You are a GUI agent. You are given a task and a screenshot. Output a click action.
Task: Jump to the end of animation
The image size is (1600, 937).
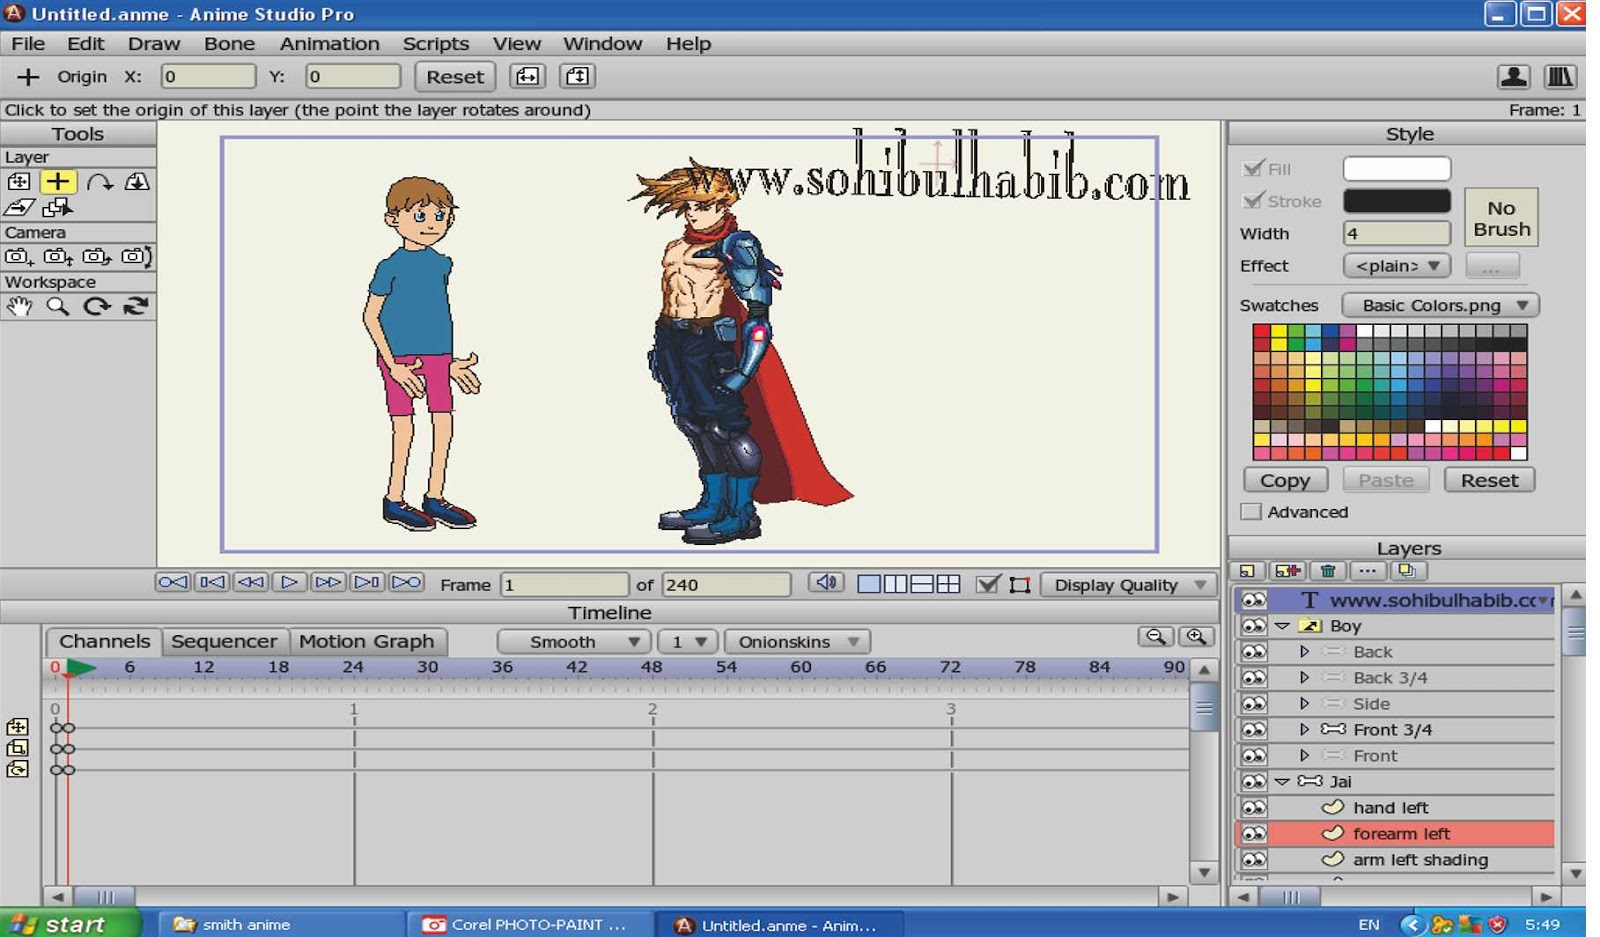click(406, 582)
